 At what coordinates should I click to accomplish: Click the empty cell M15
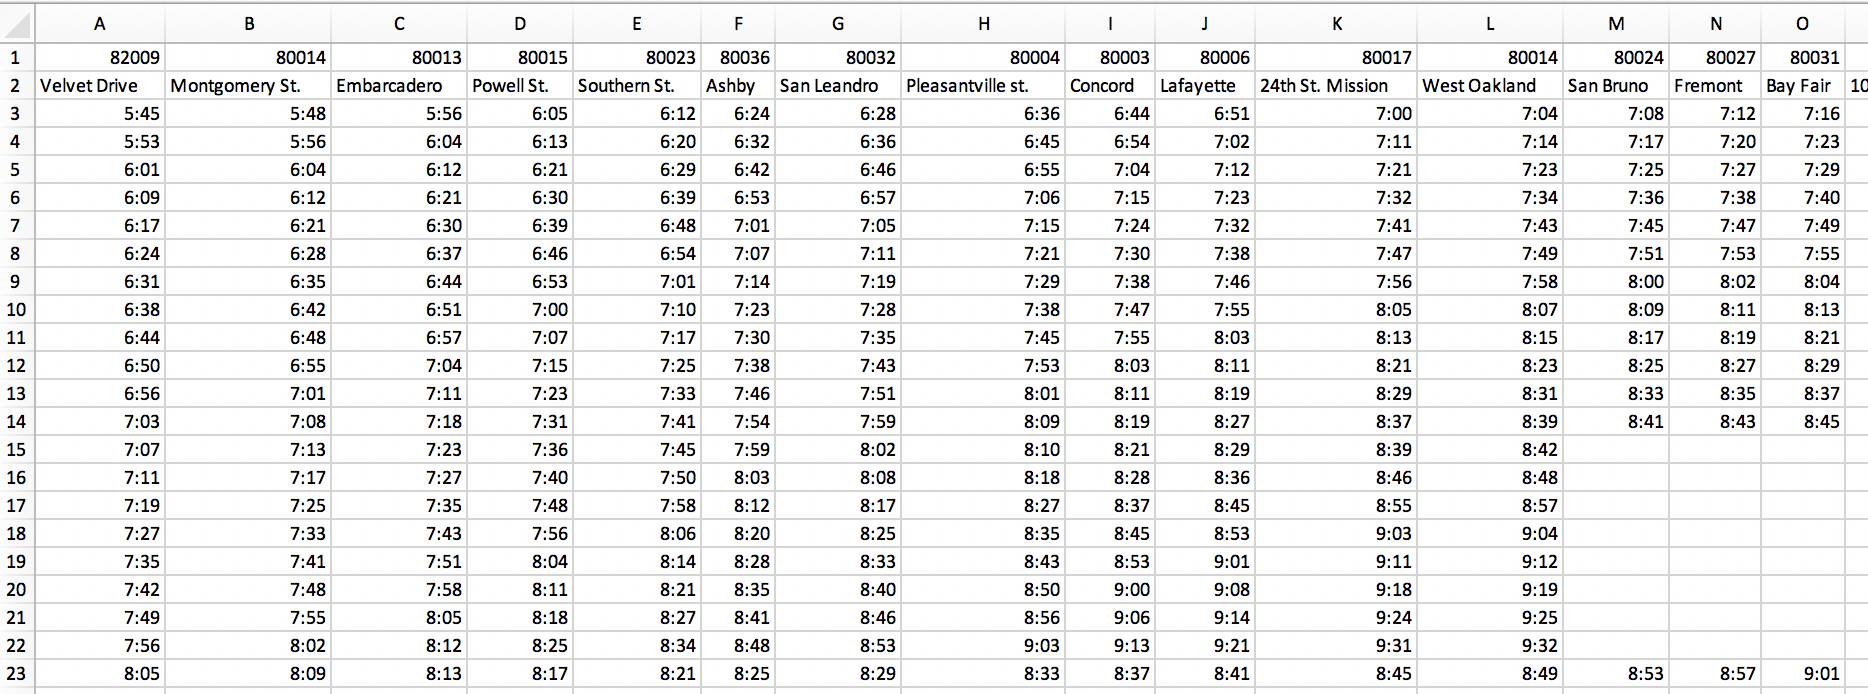1616,450
